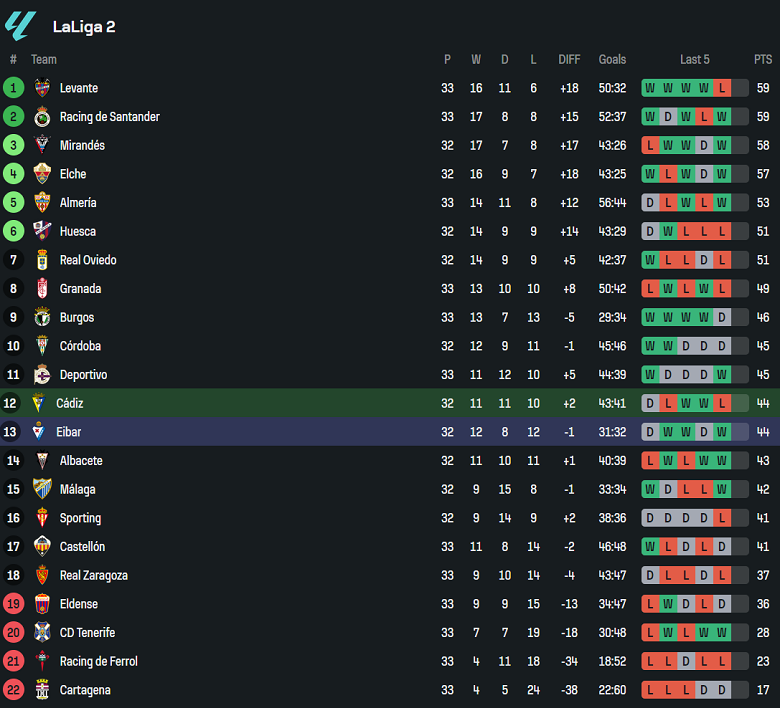
Task: Click the Elche club badge
Action: tap(42, 174)
